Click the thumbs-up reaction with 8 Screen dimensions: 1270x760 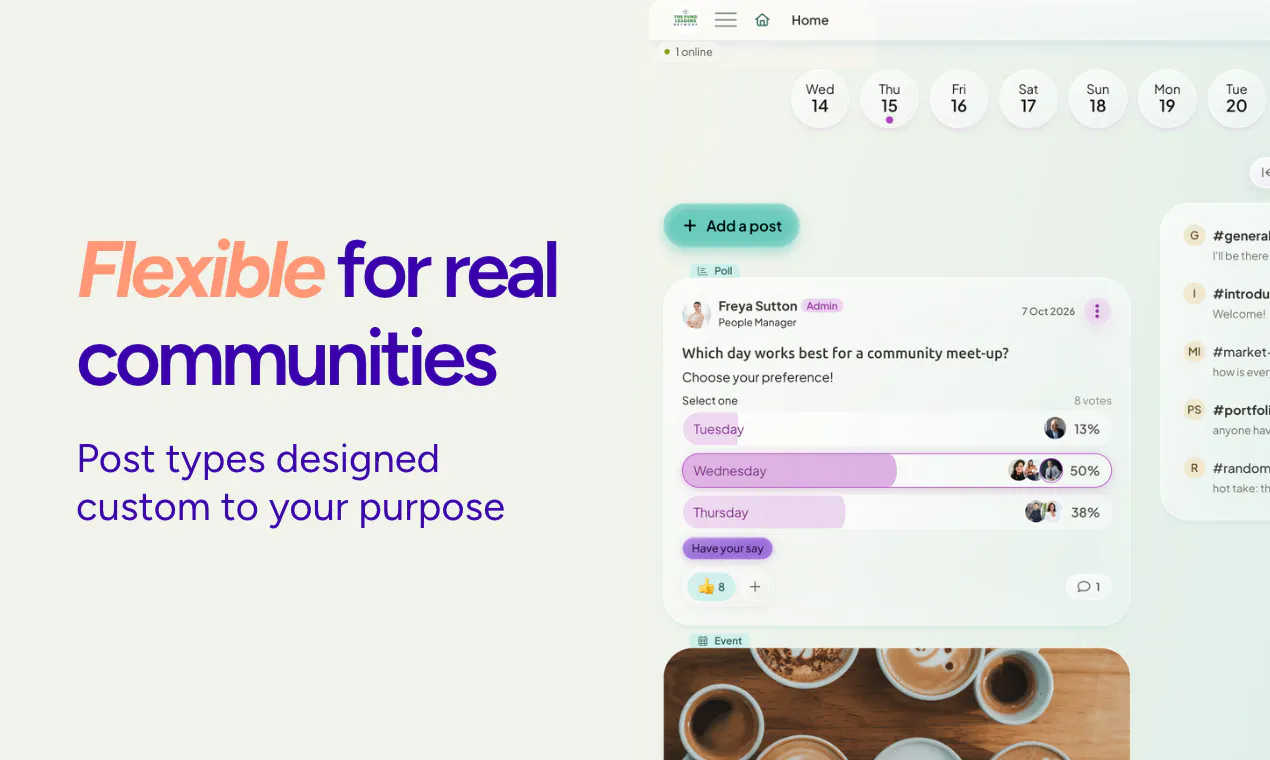coord(711,587)
